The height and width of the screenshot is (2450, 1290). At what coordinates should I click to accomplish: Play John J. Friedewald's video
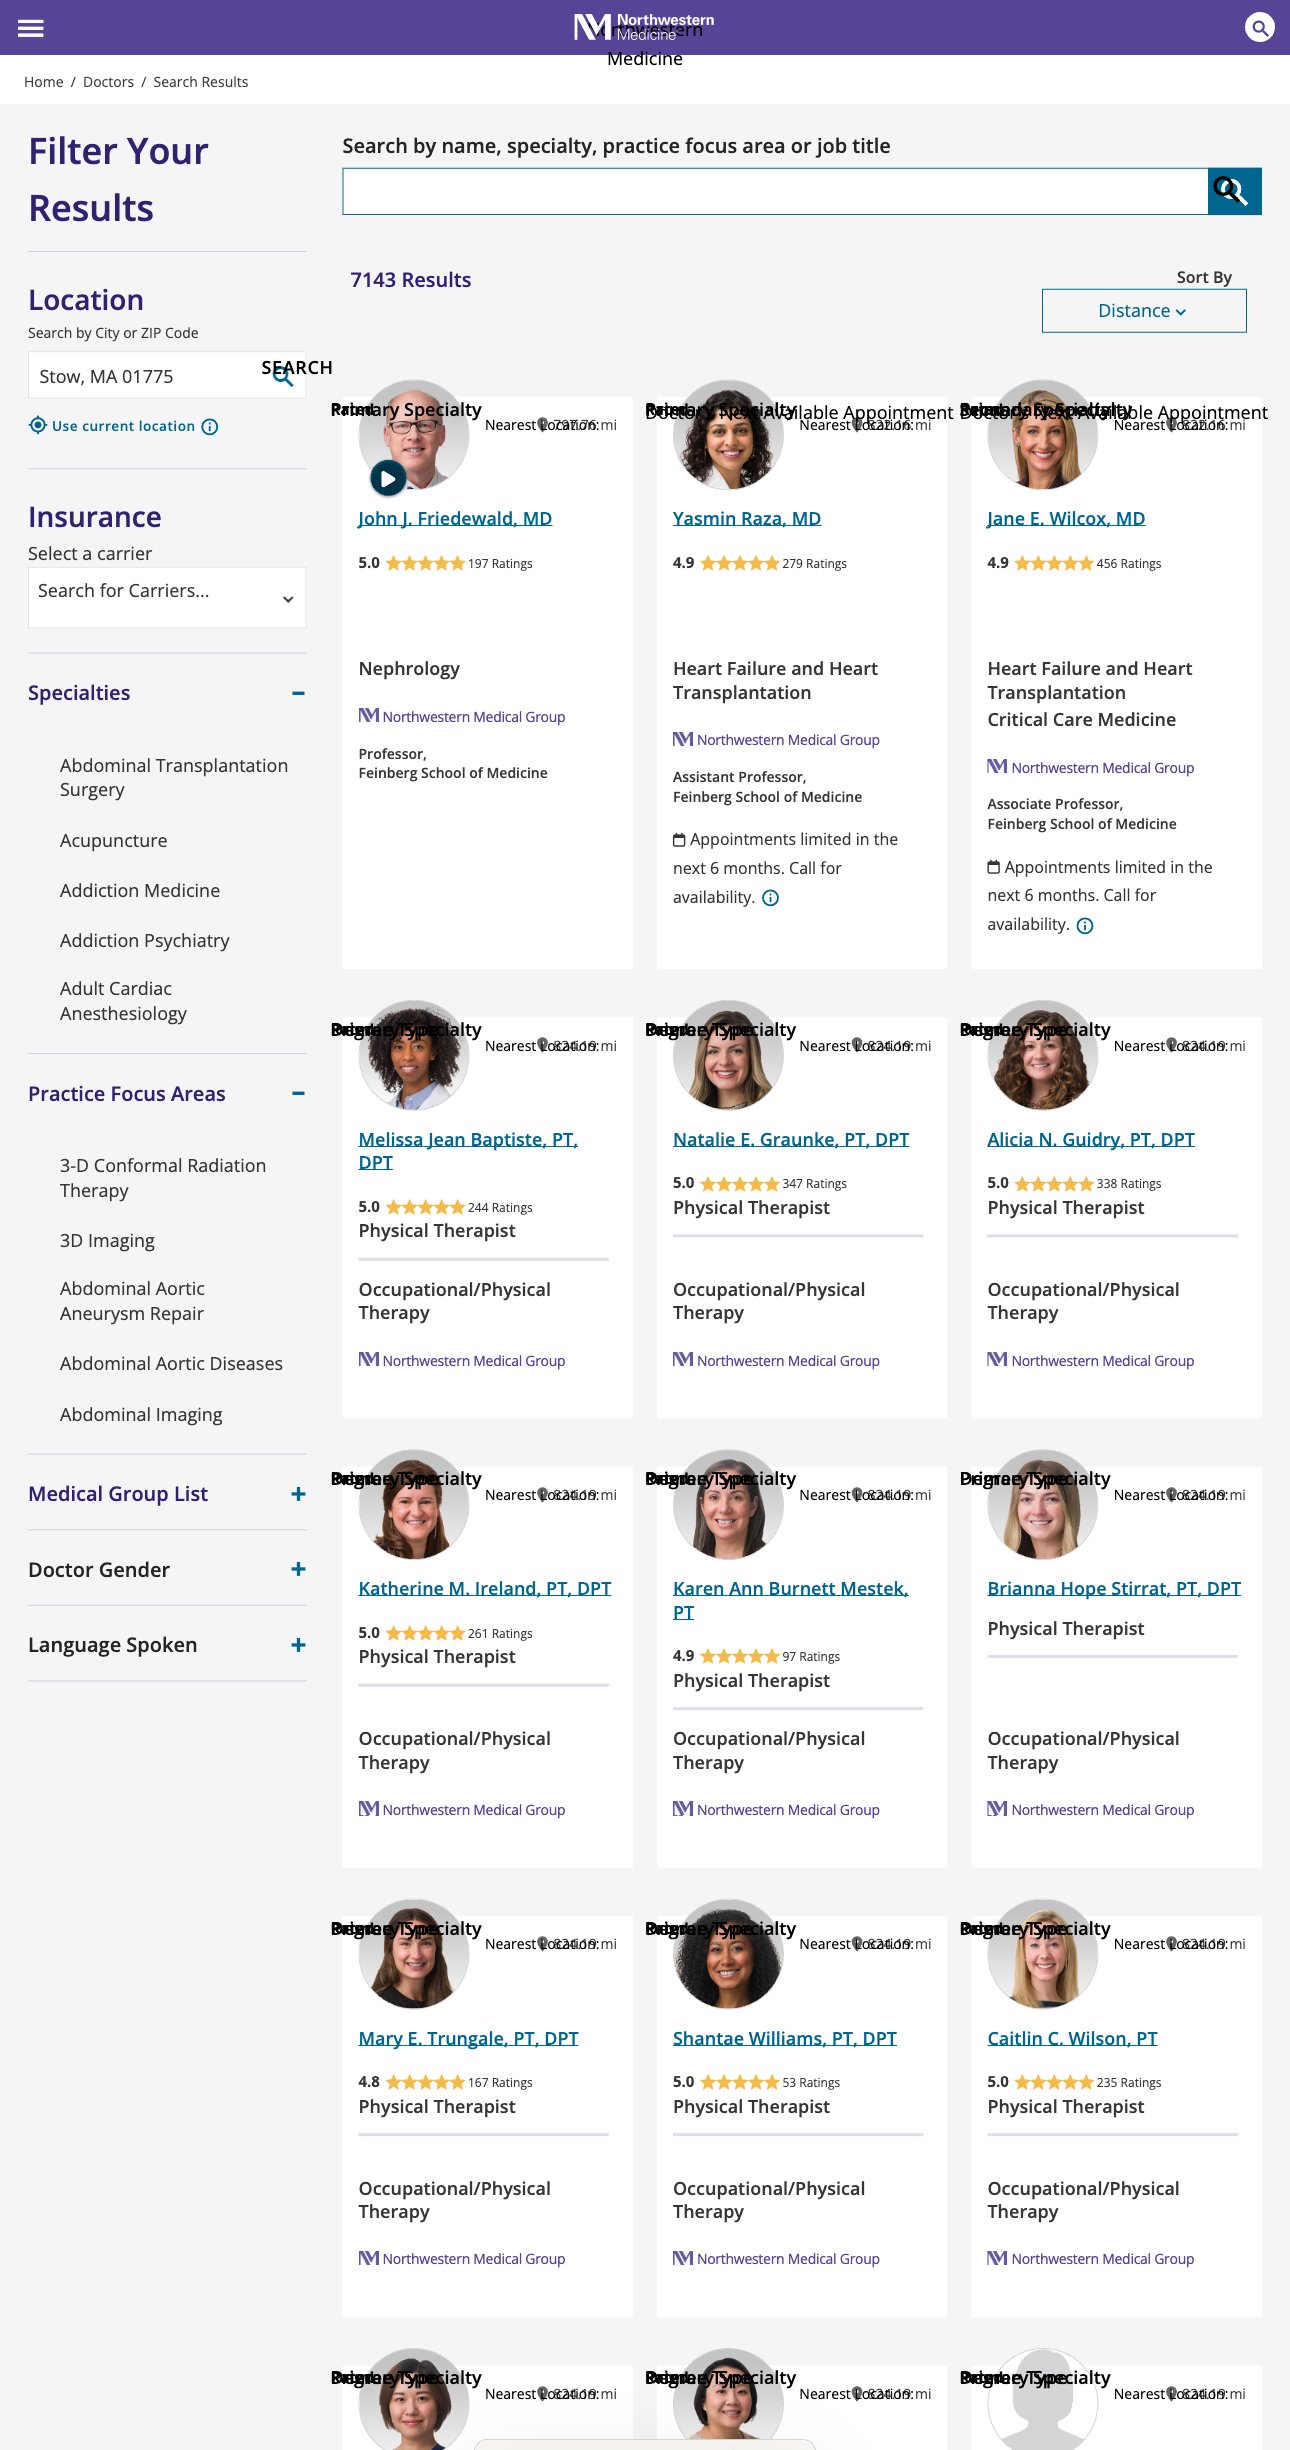pos(388,478)
